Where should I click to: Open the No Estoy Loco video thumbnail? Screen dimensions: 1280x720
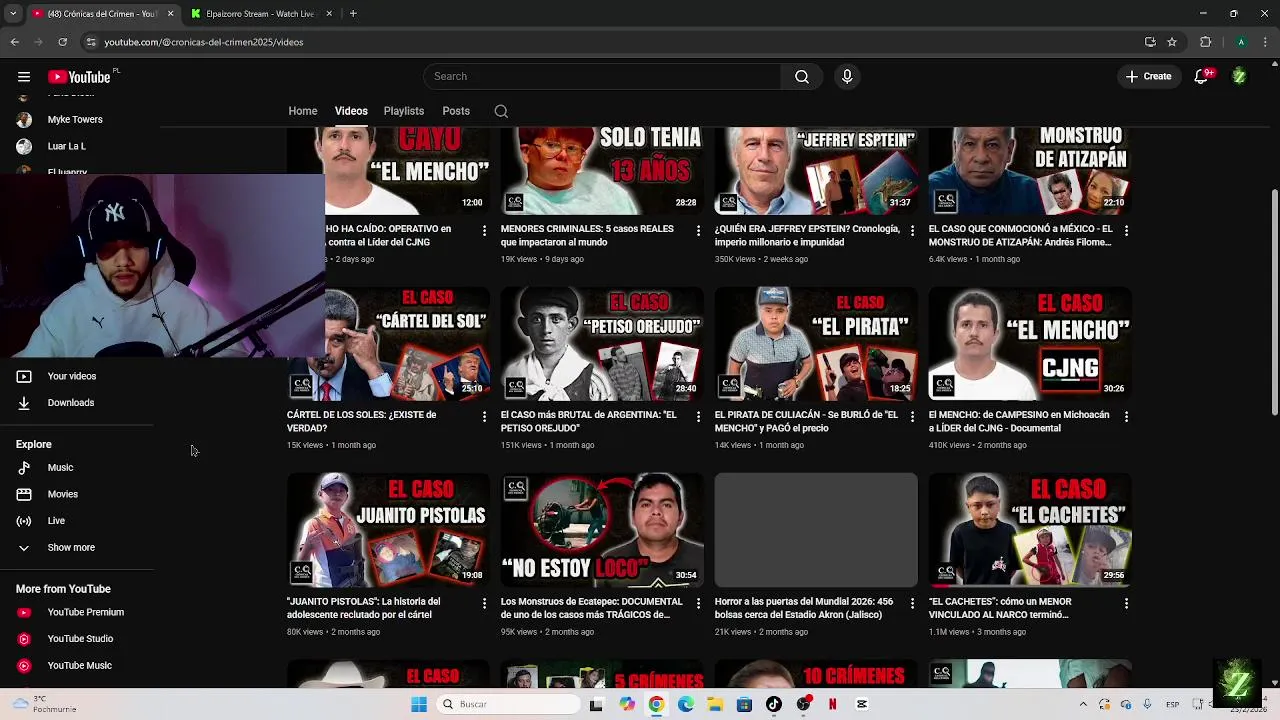tap(602, 530)
